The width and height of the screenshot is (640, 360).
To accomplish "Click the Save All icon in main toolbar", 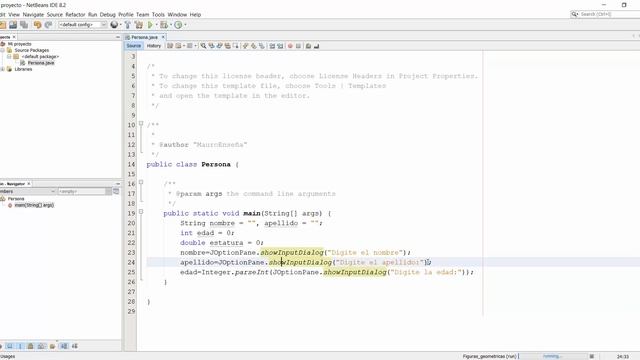I will click(x=24, y=25).
